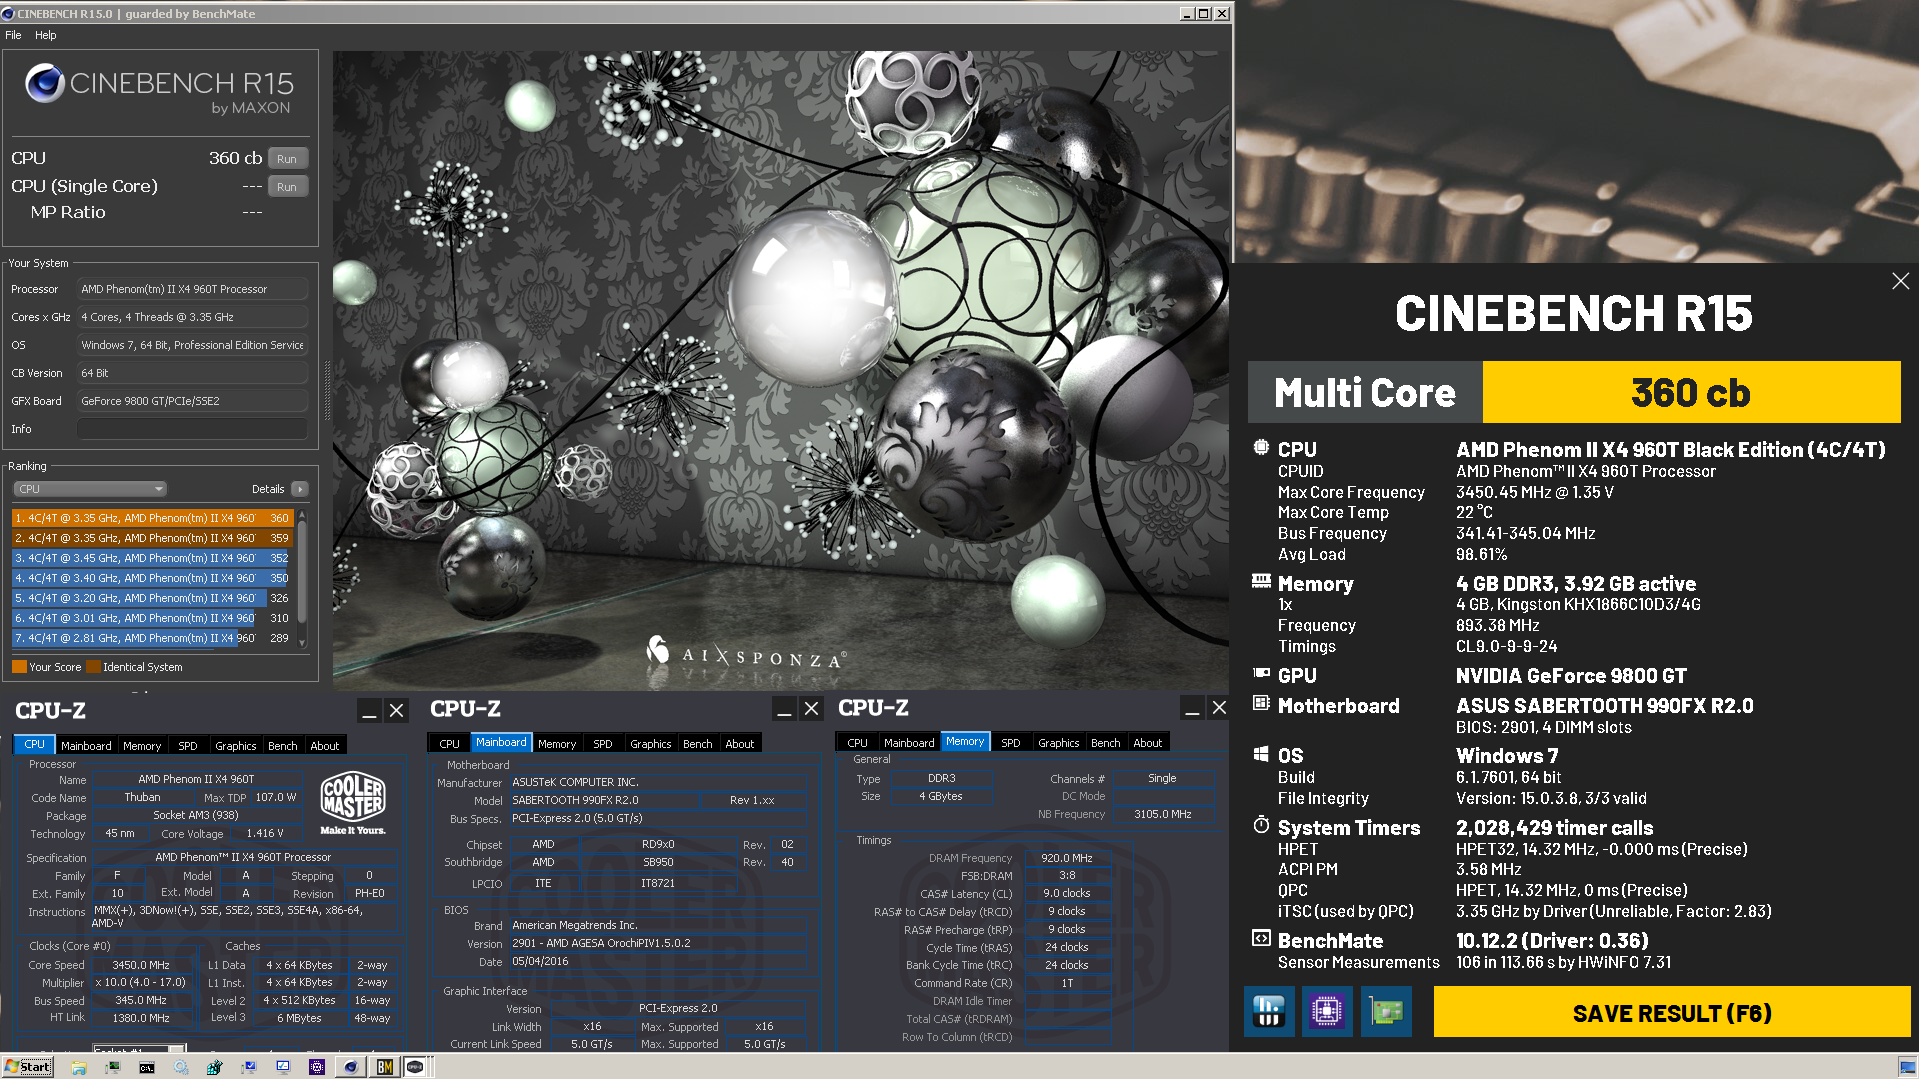This screenshot has height=1079, width=1919.
Task: Minimize the first CPU-Z window
Action: click(369, 711)
